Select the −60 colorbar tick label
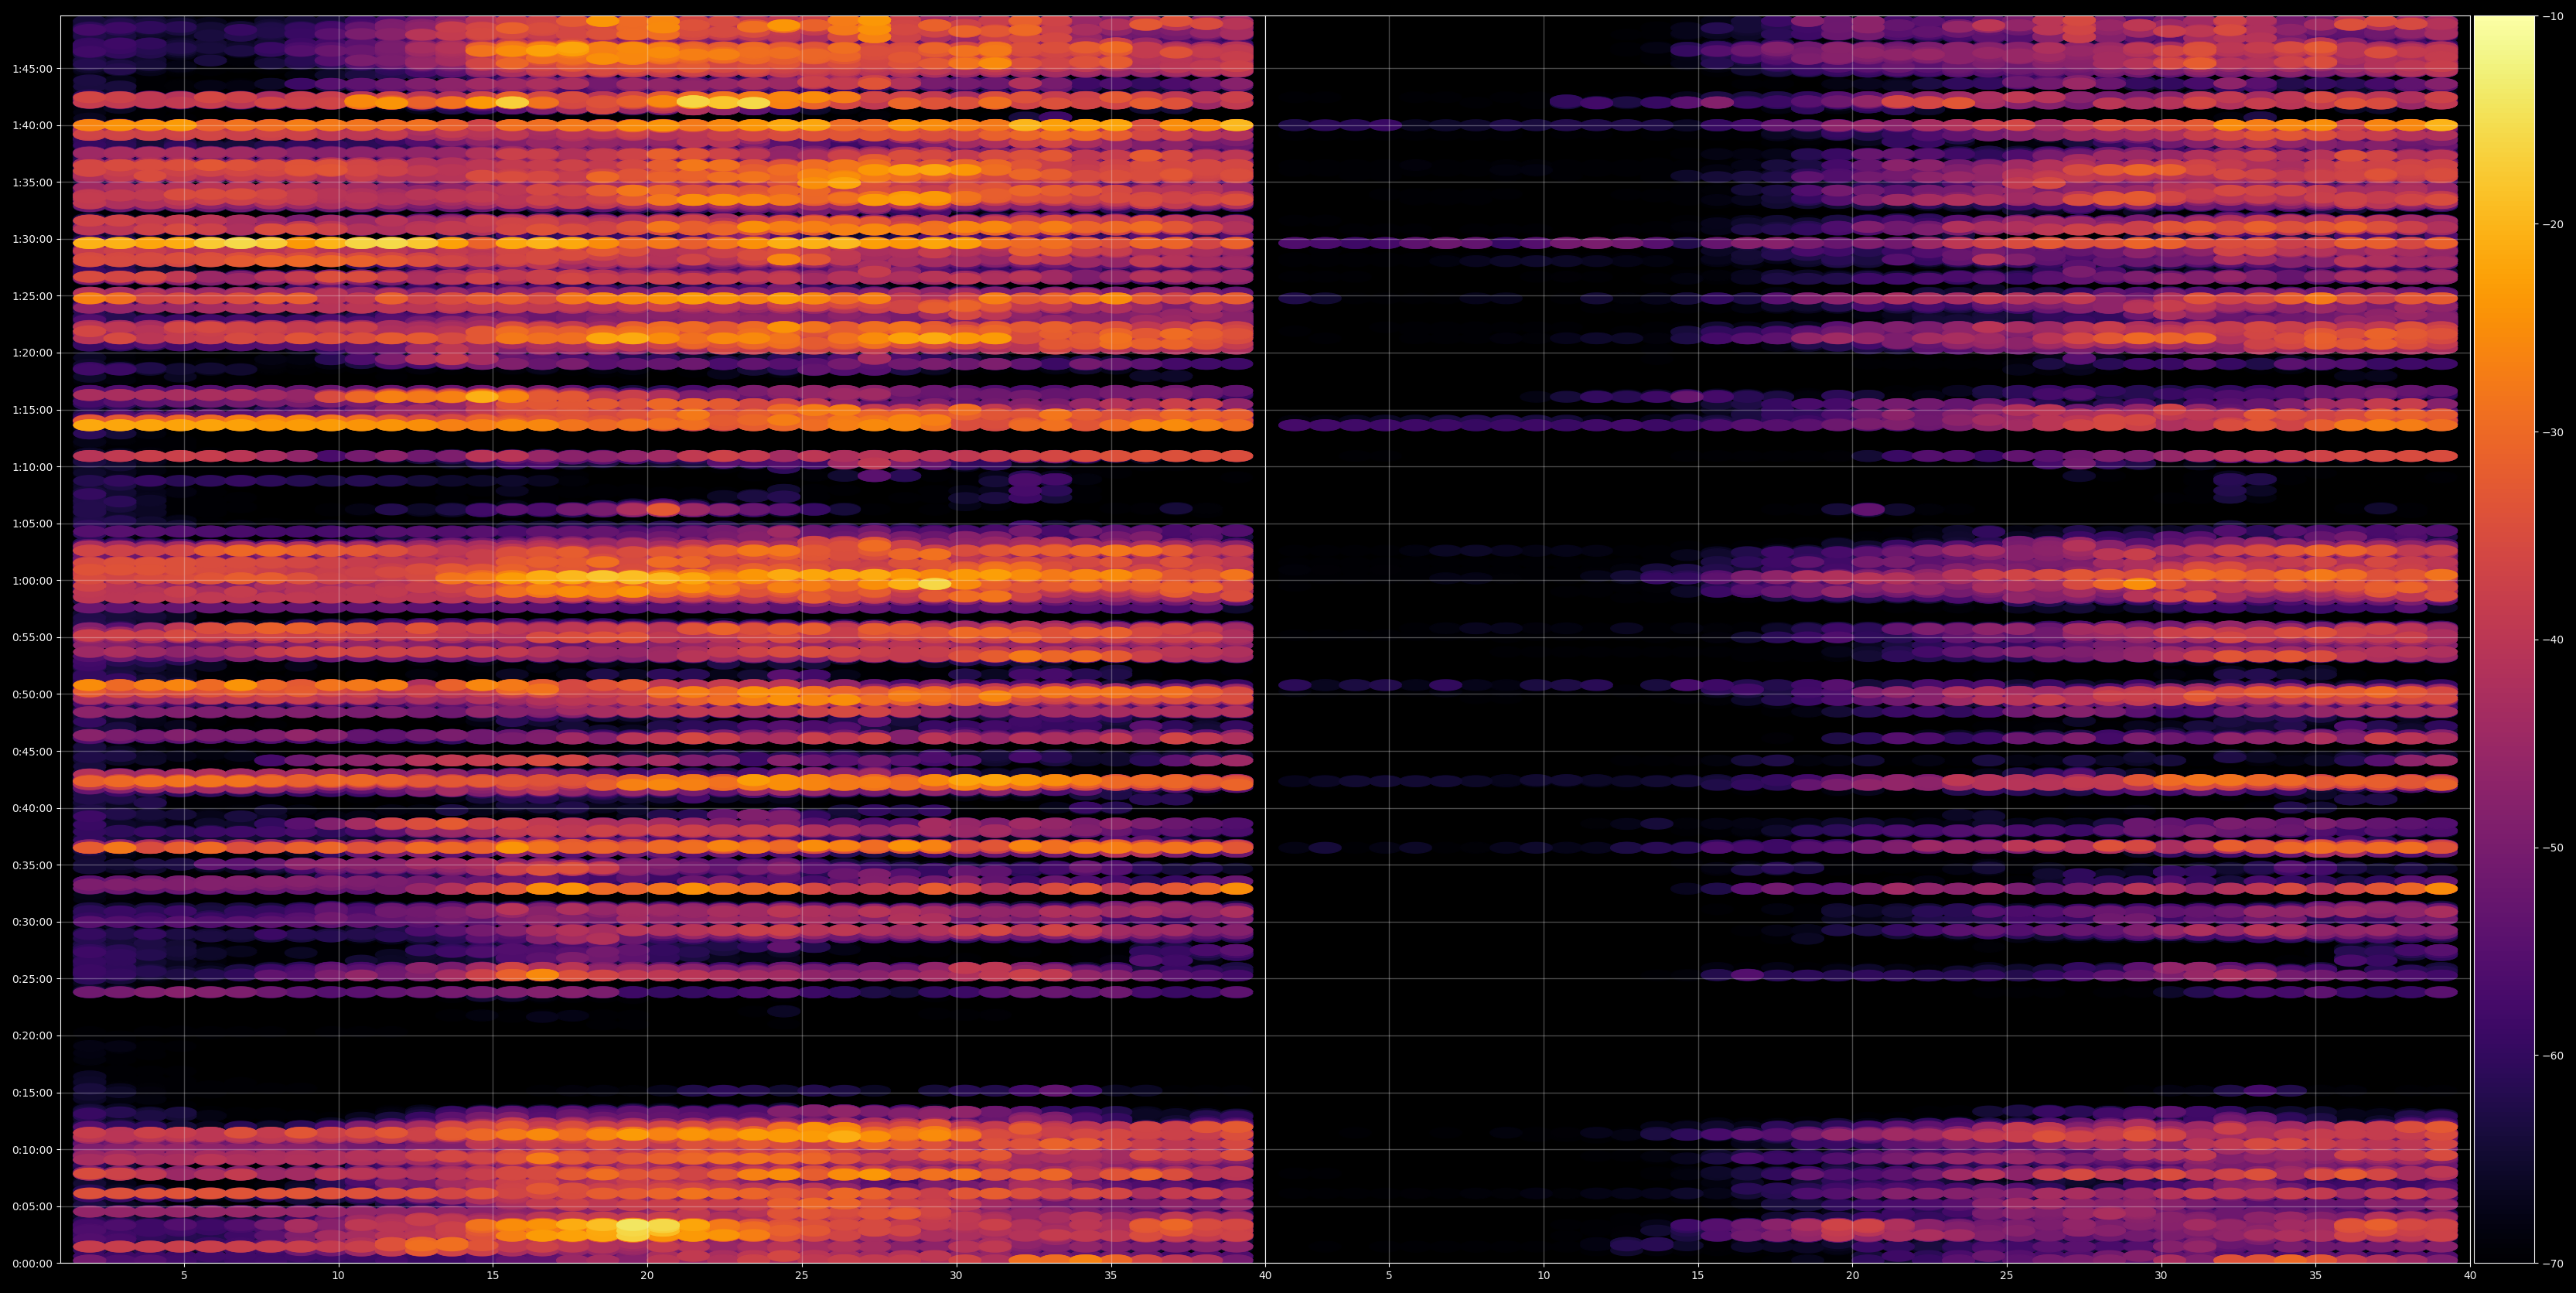 click(2553, 1056)
